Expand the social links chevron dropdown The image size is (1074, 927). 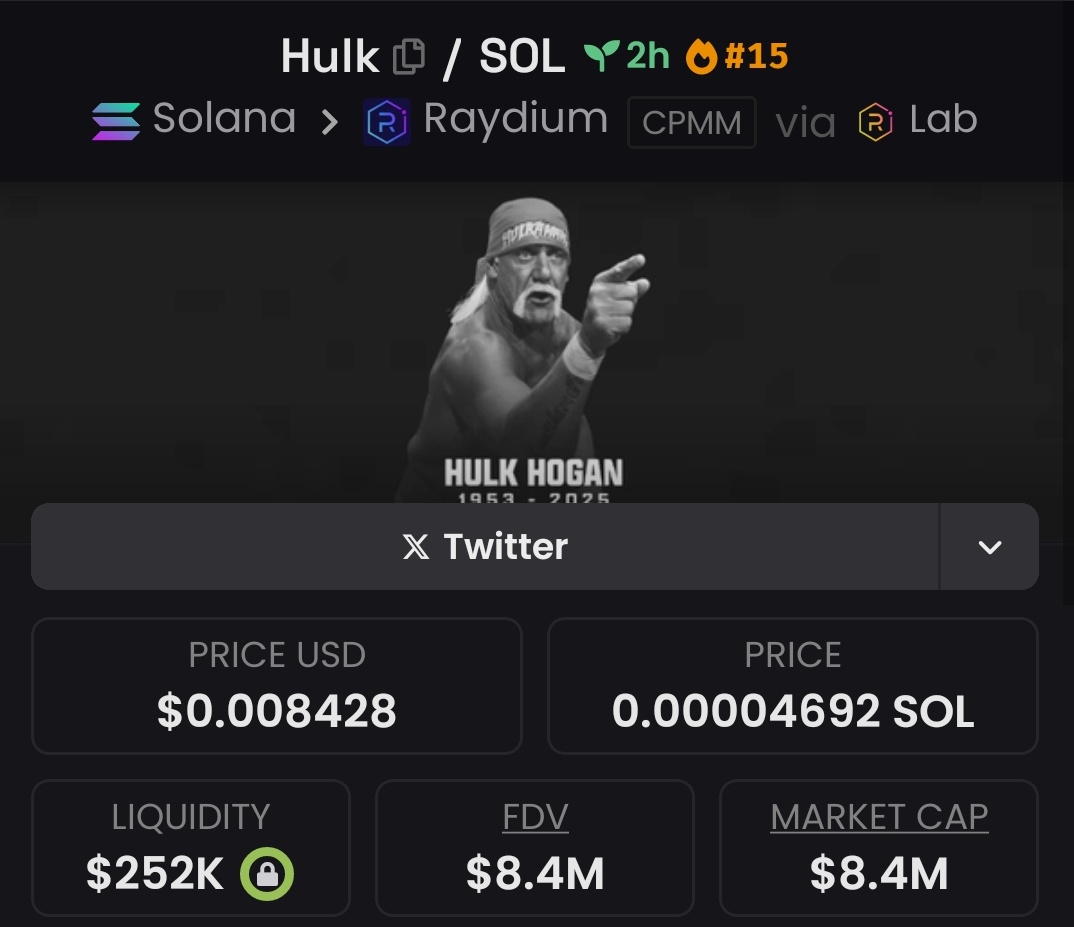click(990, 547)
